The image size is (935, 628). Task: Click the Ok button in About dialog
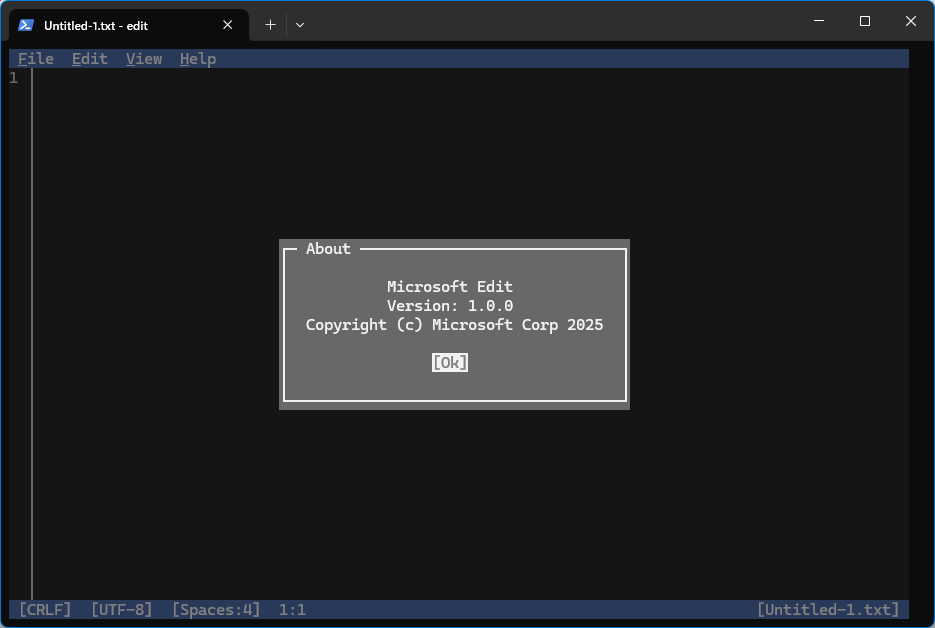coord(450,362)
